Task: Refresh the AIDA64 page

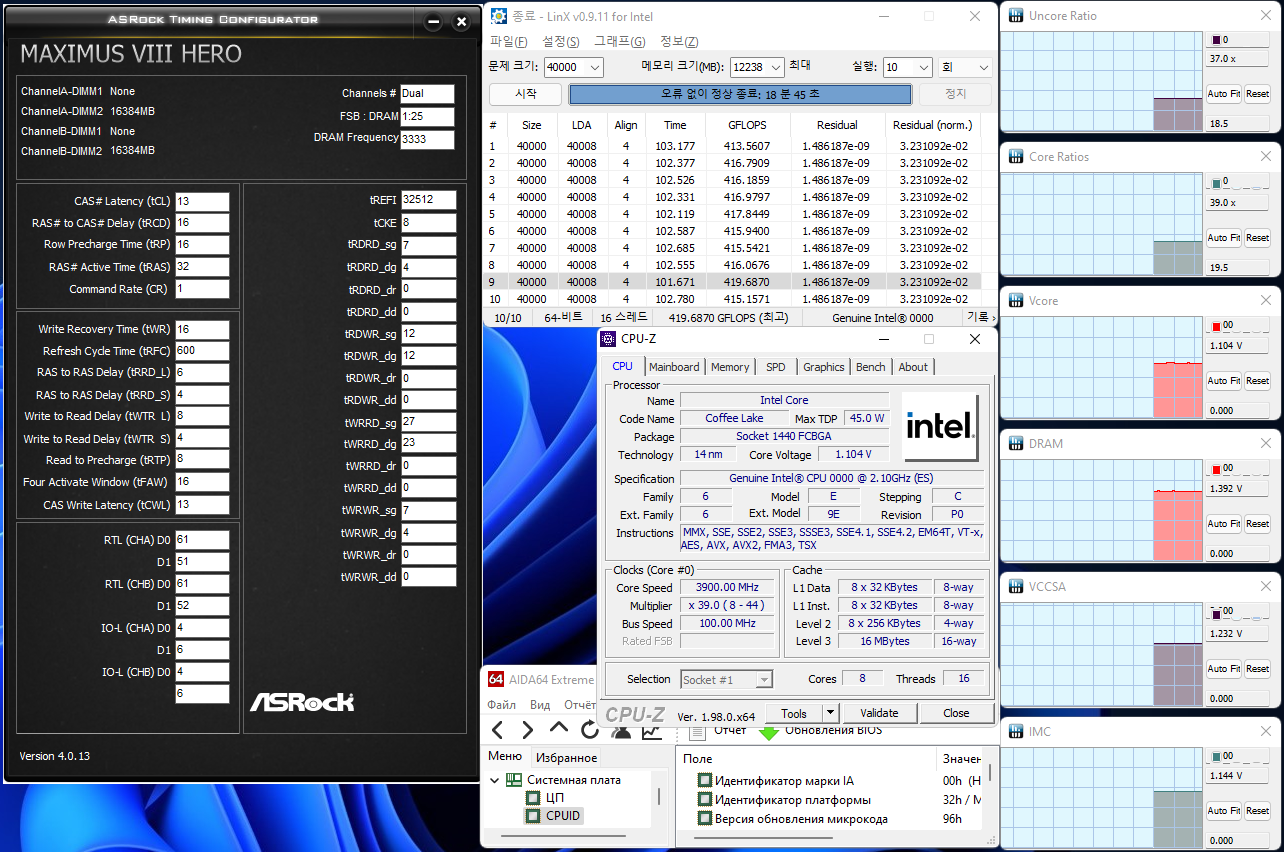Action: (589, 730)
